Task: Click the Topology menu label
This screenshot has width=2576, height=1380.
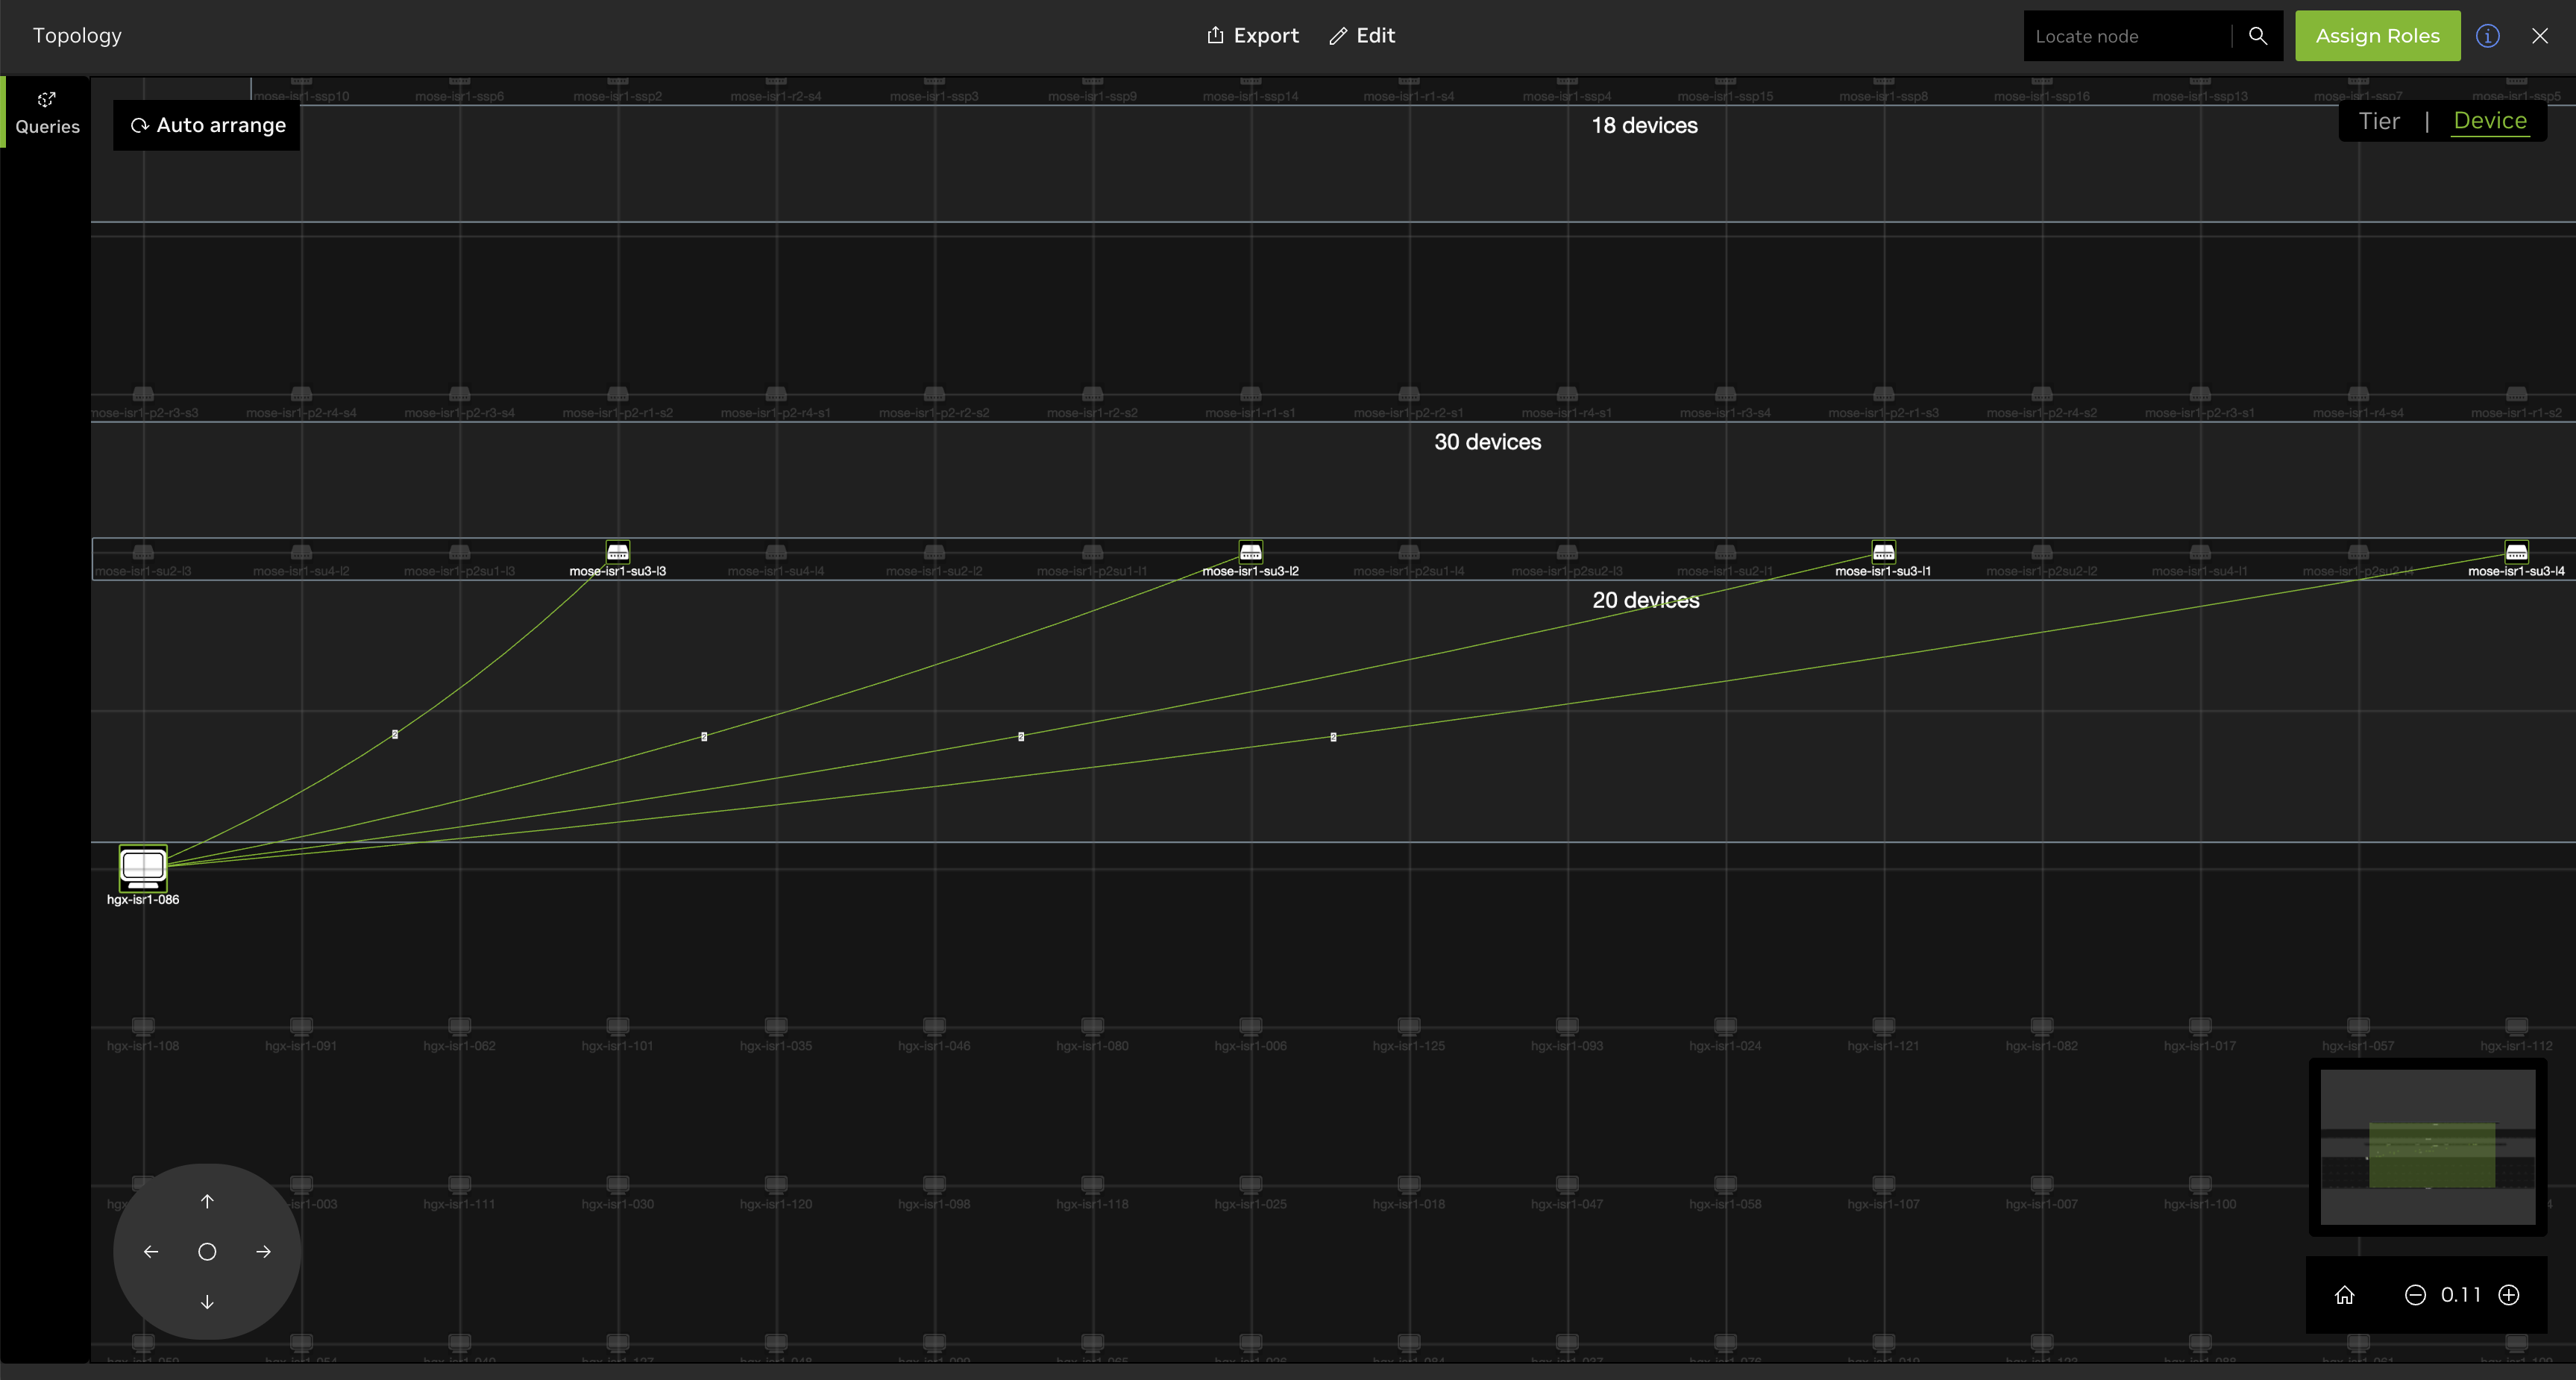Action: [x=75, y=36]
